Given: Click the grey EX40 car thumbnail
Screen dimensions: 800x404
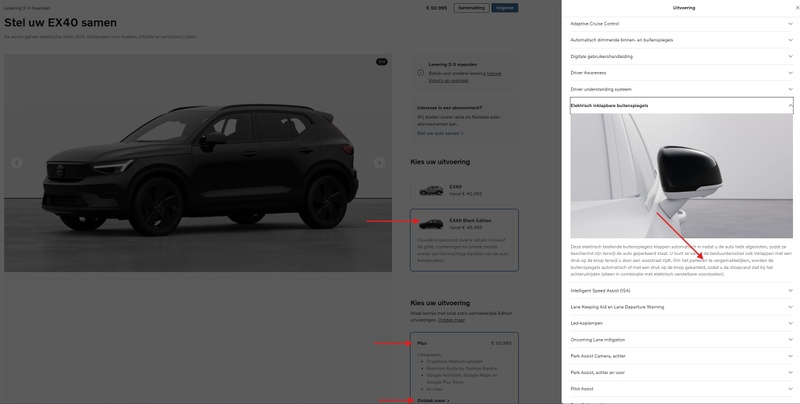Looking at the screenshot, I should (x=431, y=190).
